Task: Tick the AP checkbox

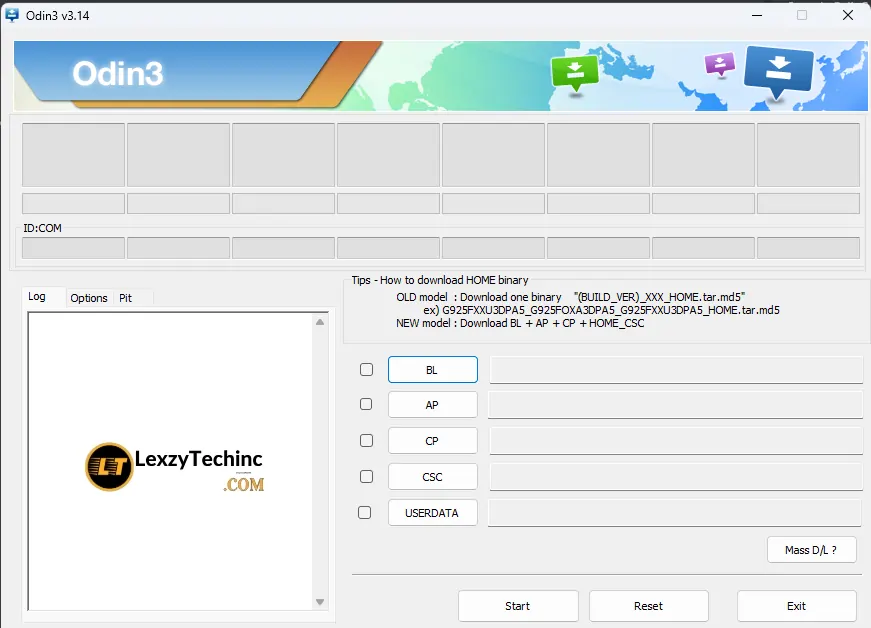Action: click(366, 404)
